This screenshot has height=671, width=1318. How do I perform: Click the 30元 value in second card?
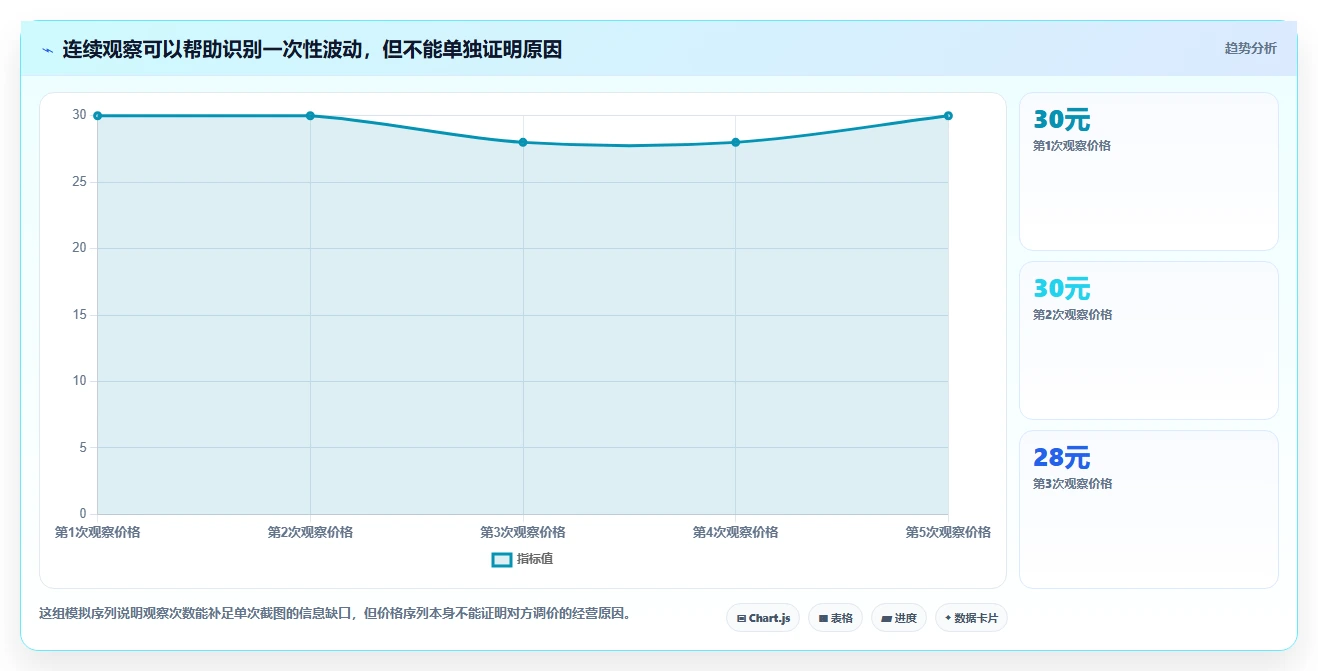coord(1061,289)
